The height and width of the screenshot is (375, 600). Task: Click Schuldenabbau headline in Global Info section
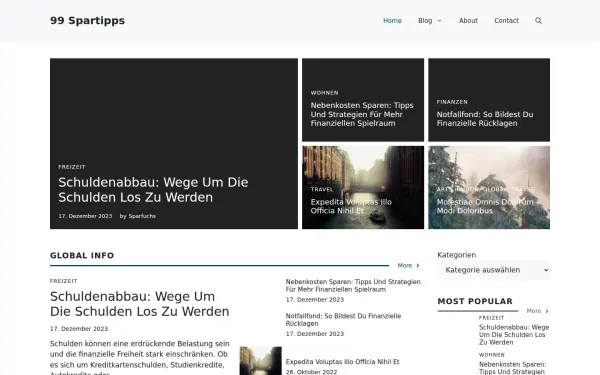tap(139, 304)
